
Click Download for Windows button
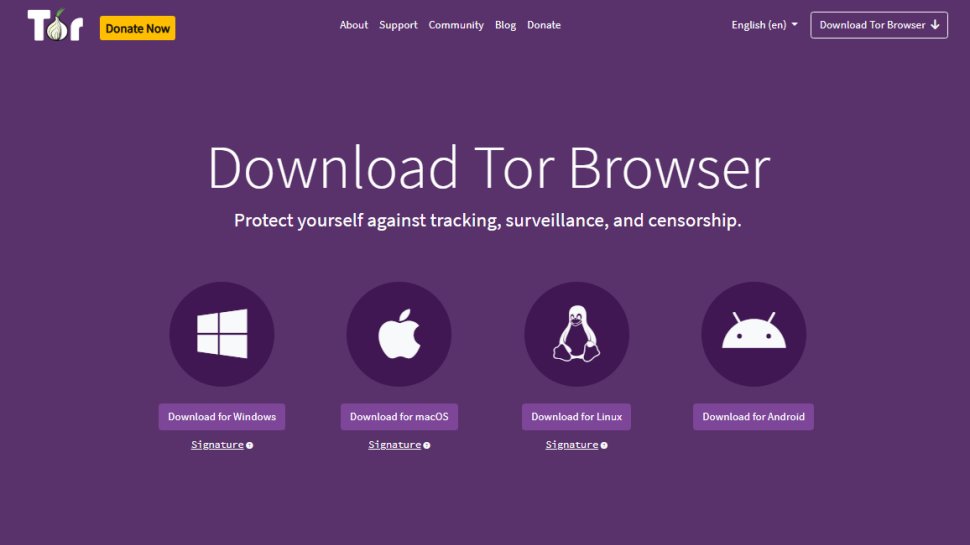221,417
